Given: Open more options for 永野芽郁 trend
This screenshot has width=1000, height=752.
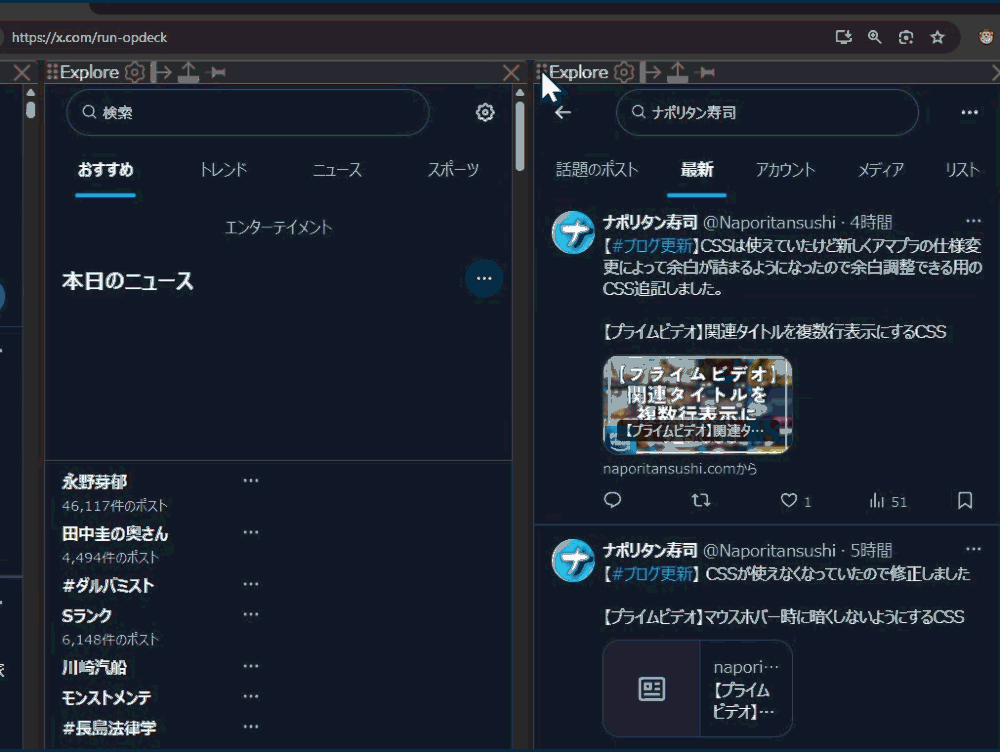Looking at the screenshot, I should pos(251,480).
